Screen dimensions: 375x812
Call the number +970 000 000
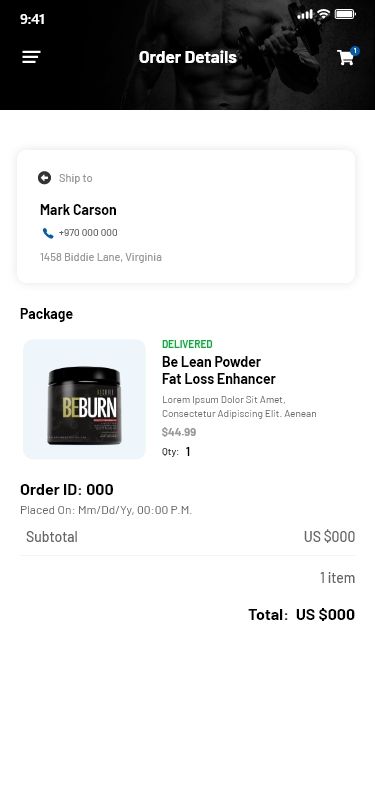pyautogui.click(x=88, y=233)
